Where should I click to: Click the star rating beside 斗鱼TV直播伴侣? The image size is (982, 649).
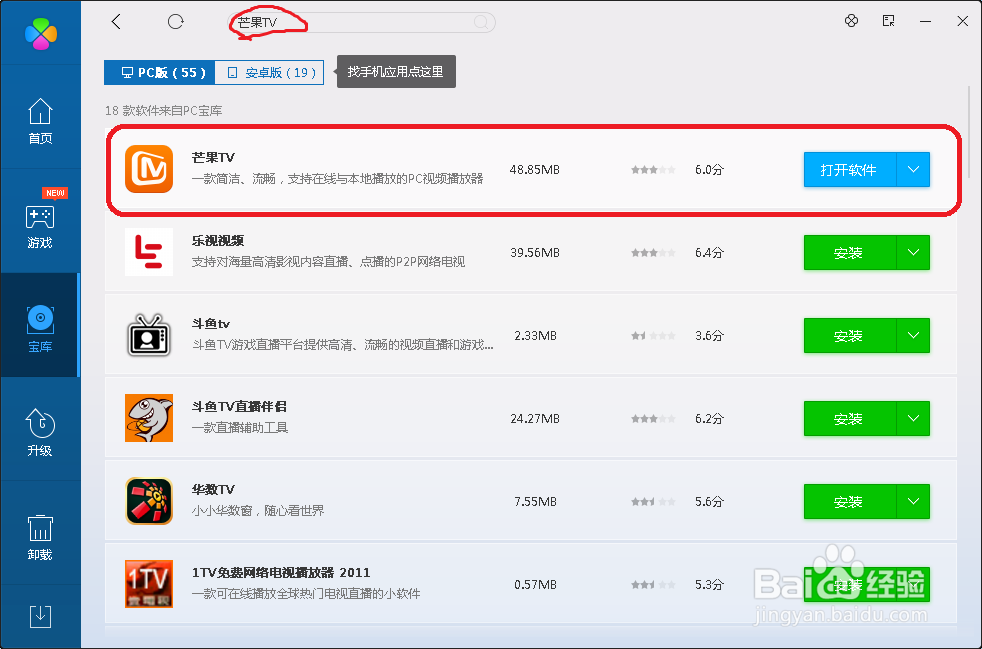click(x=652, y=418)
